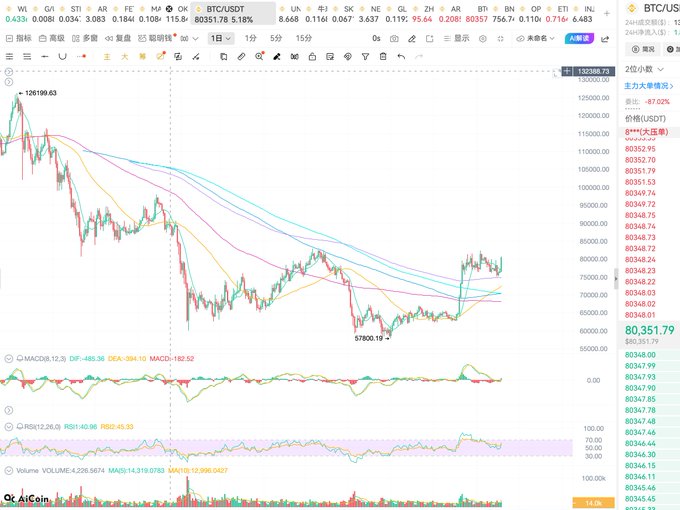Image resolution: width=680 pixels, height=510 pixels.
Task: Collapse the right side panel handle
Action: 616,279
